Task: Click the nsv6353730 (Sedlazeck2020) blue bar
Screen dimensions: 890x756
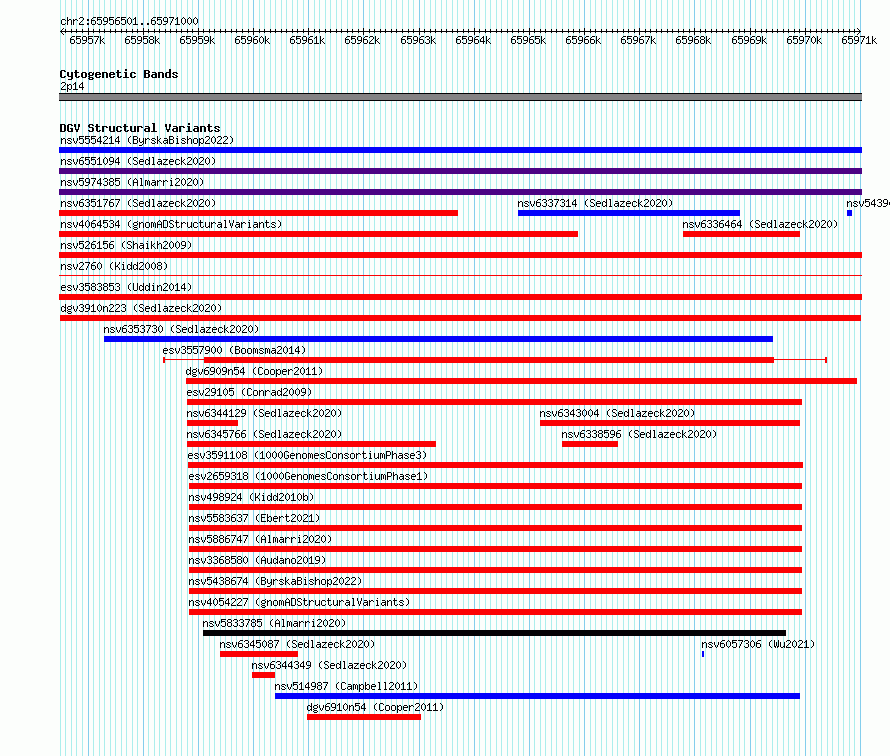Action: tap(438, 339)
